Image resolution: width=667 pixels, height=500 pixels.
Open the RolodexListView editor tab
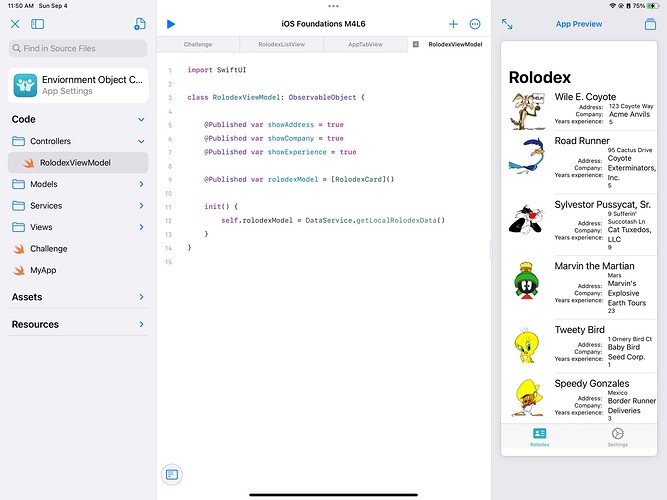[282, 44]
